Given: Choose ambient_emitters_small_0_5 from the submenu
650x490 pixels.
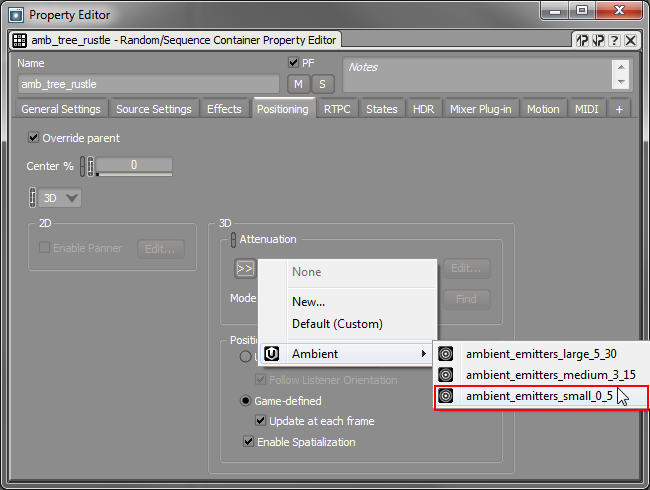Looking at the screenshot, I should (x=538, y=396).
